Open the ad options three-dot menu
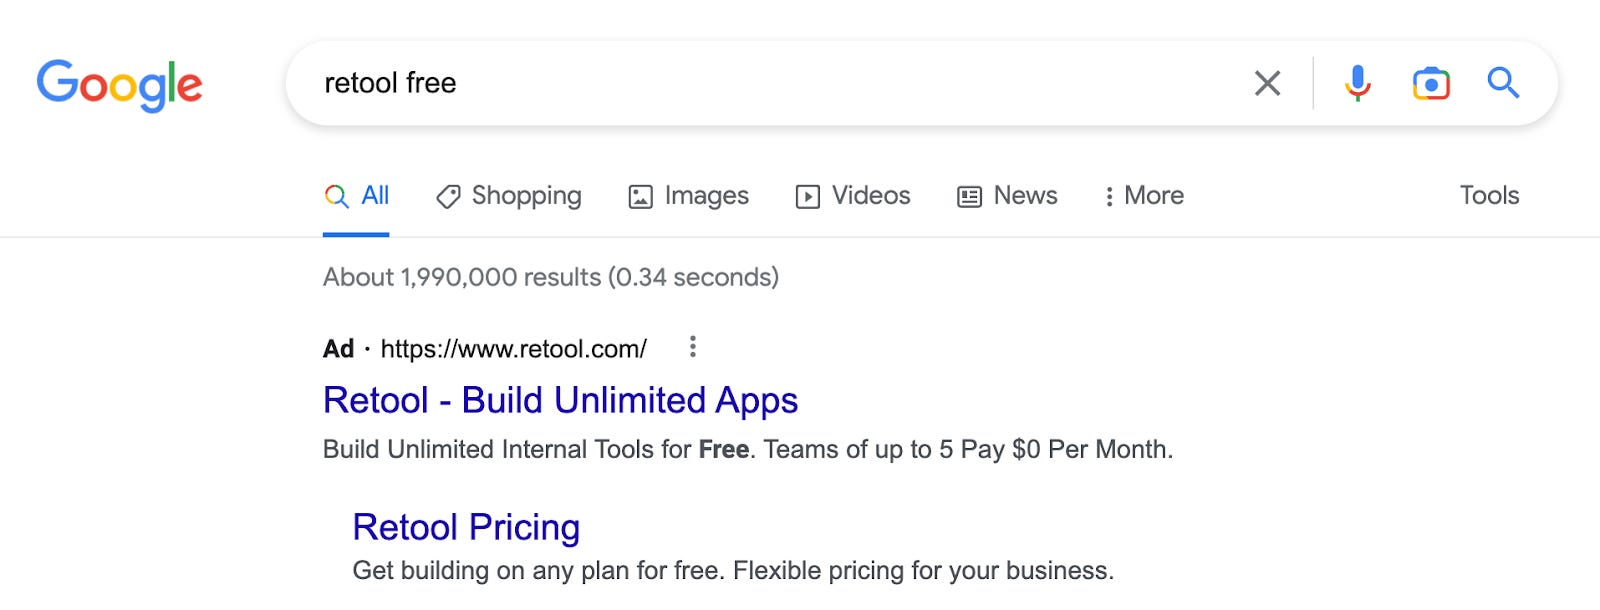1600x610 pixels. click(692, 347)
